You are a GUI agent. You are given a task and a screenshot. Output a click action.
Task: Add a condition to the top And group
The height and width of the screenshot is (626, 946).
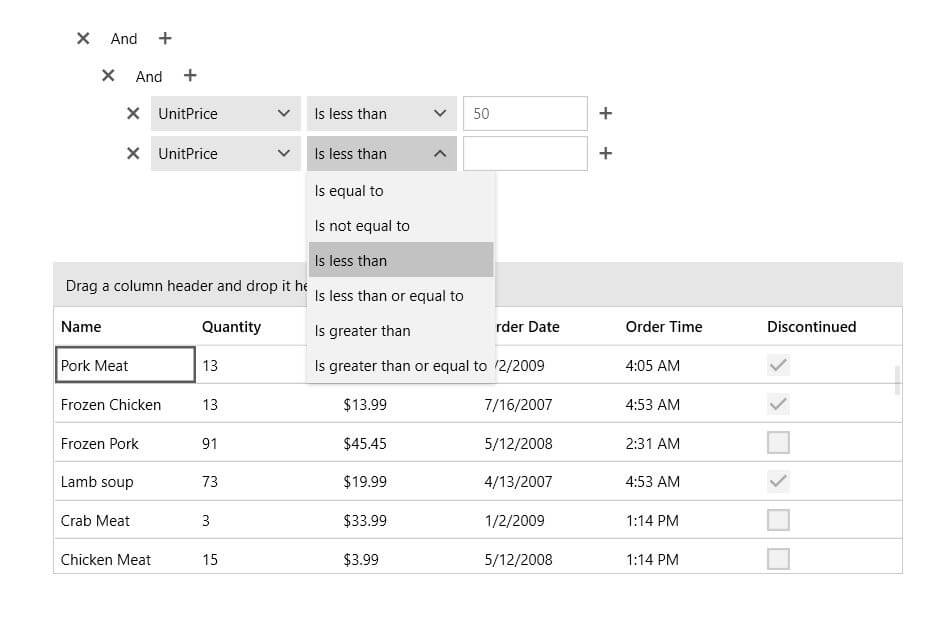pyautogui.click(x=164, y=38)
